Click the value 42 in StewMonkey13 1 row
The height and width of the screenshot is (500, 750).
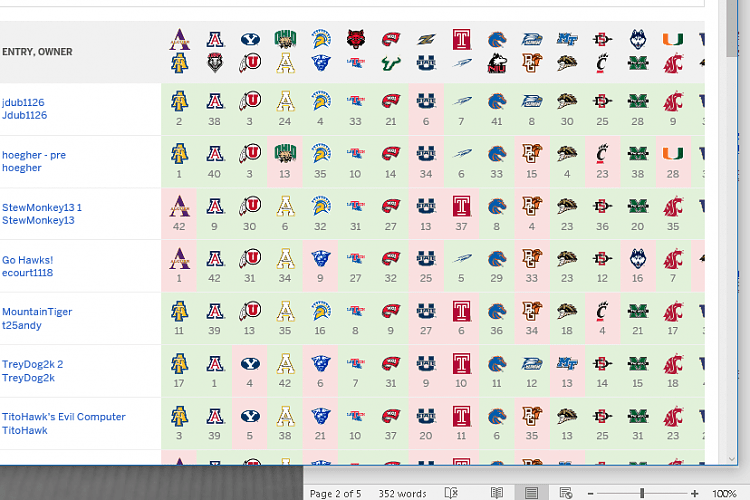tap(179, 226)
